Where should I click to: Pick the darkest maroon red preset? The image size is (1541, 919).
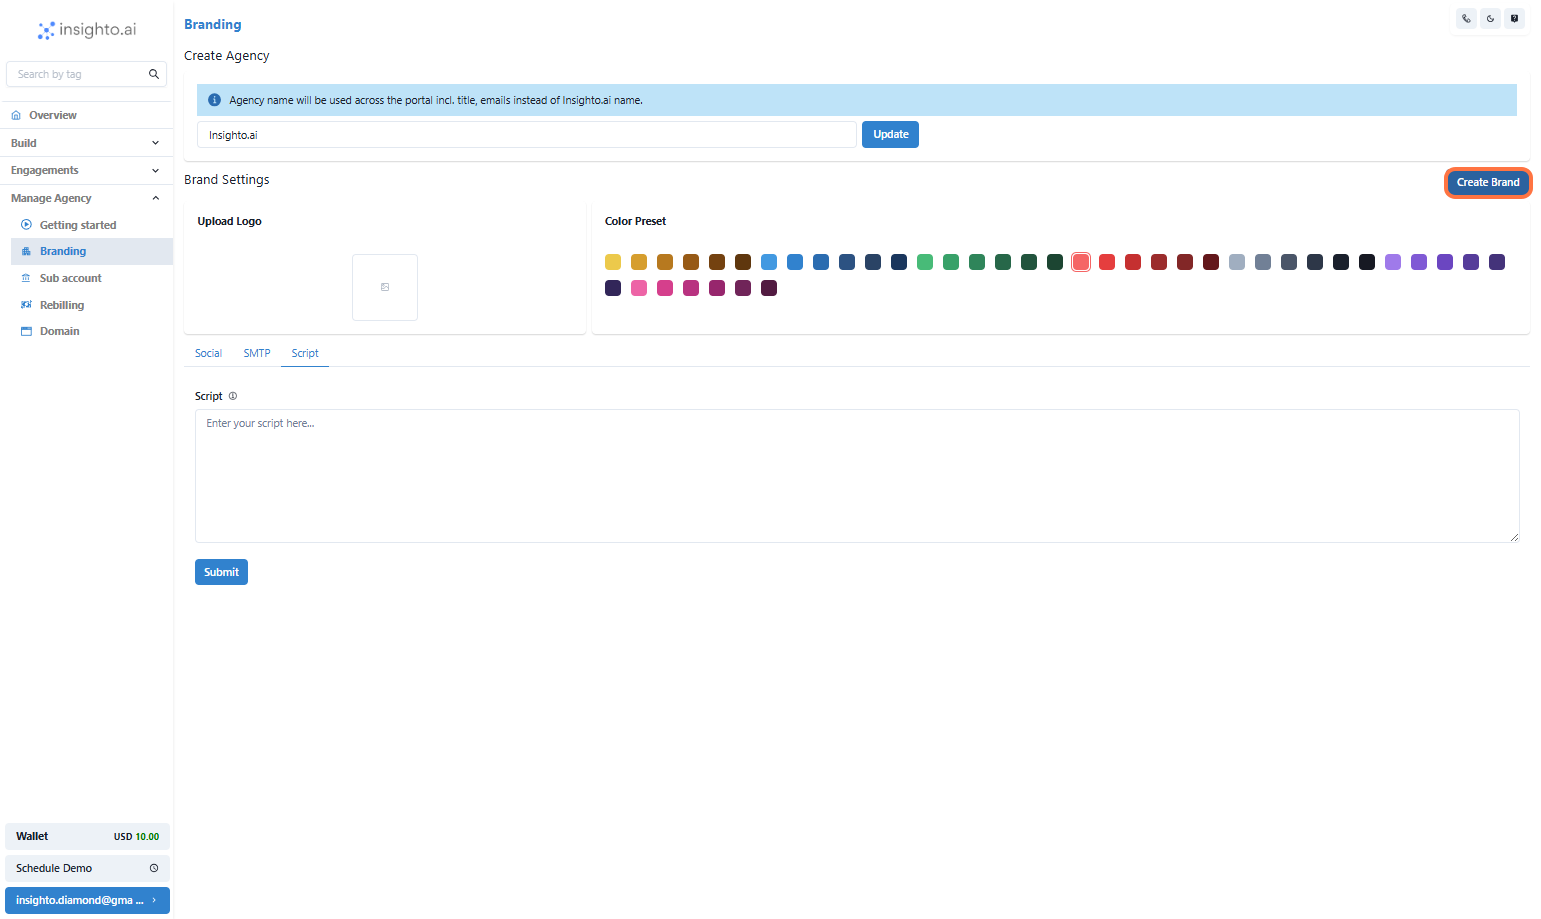1211,262
